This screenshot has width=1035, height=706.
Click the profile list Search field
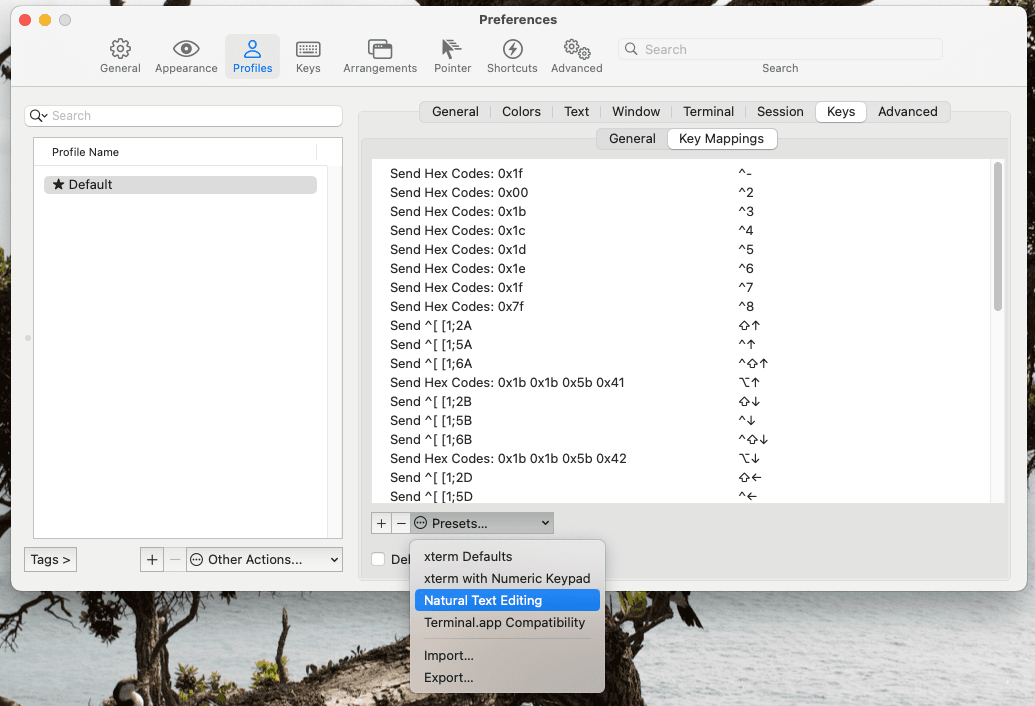click(184, 115)
